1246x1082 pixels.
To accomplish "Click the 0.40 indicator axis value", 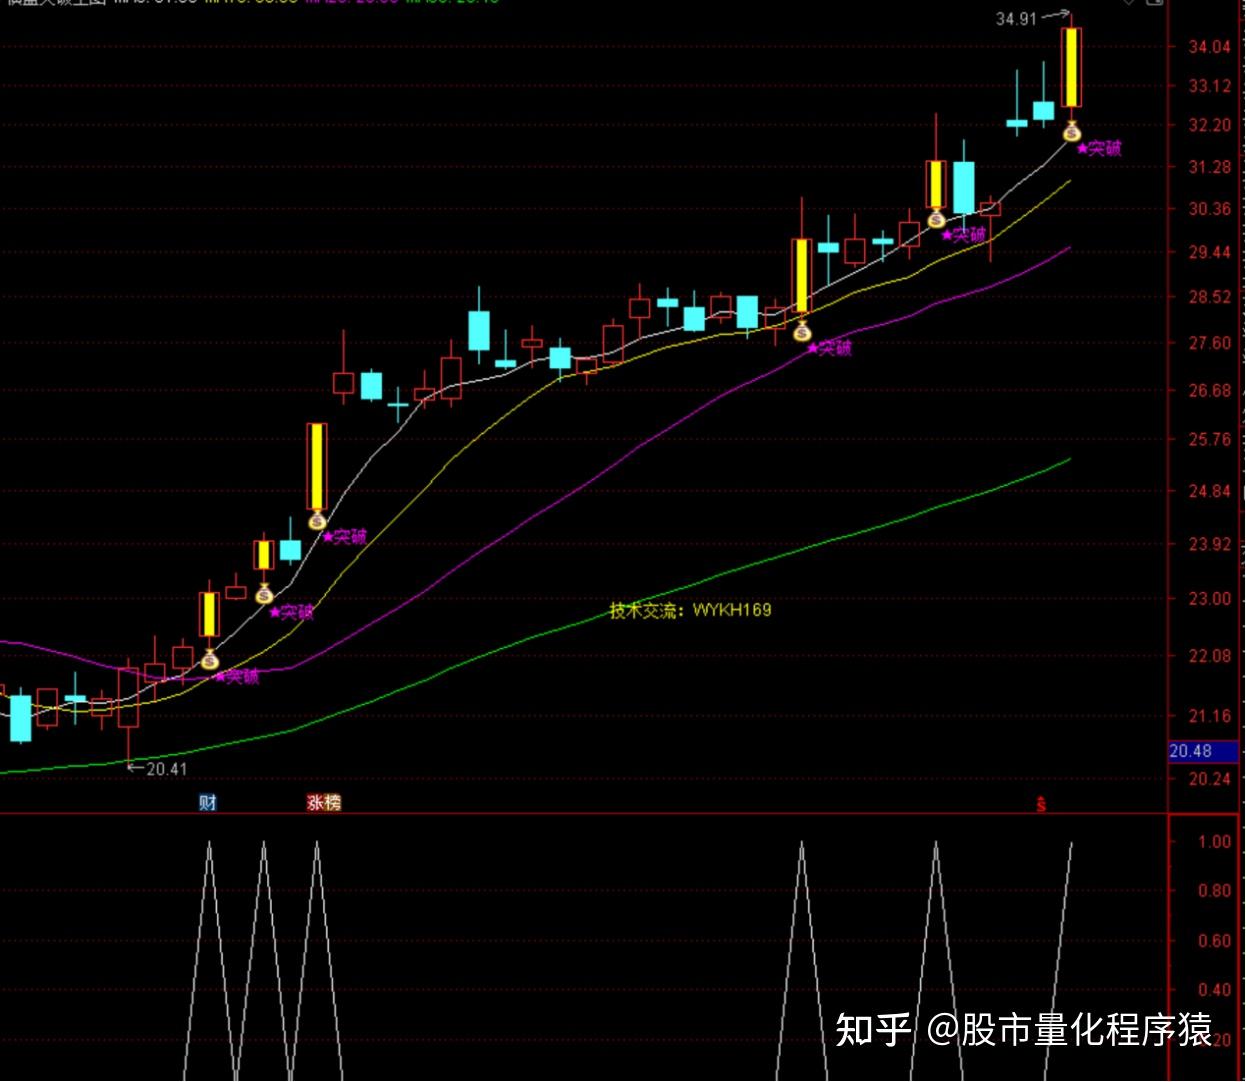I will coord(1215,990).
